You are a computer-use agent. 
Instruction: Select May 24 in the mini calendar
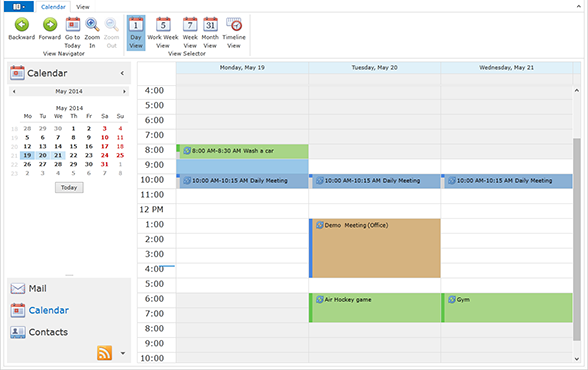pyautogui.click(x=105, y=155)
